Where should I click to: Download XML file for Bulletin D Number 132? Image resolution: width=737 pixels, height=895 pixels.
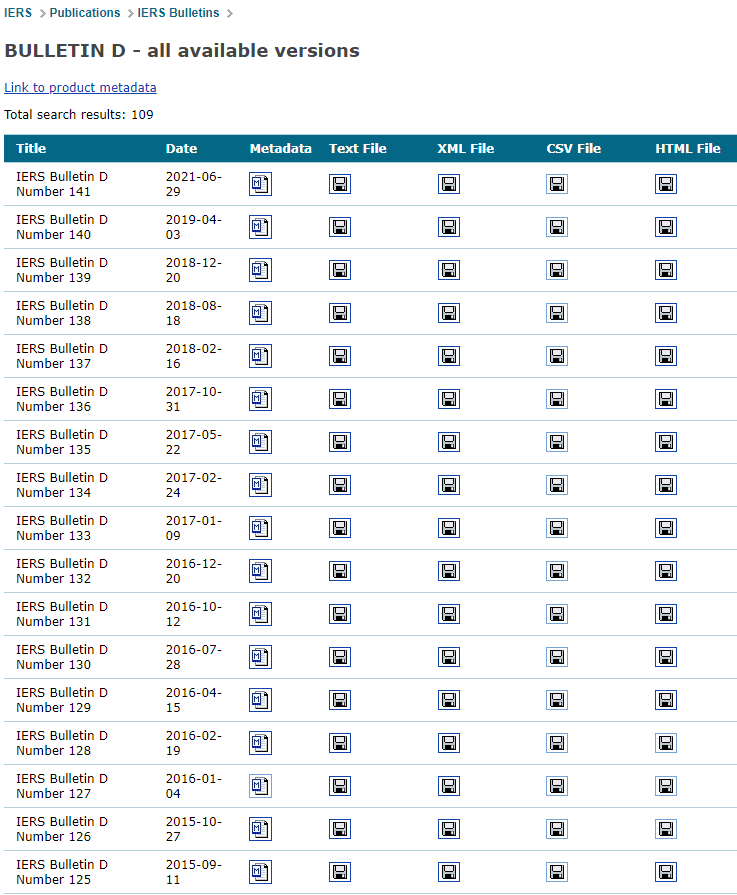coord(449,571)
